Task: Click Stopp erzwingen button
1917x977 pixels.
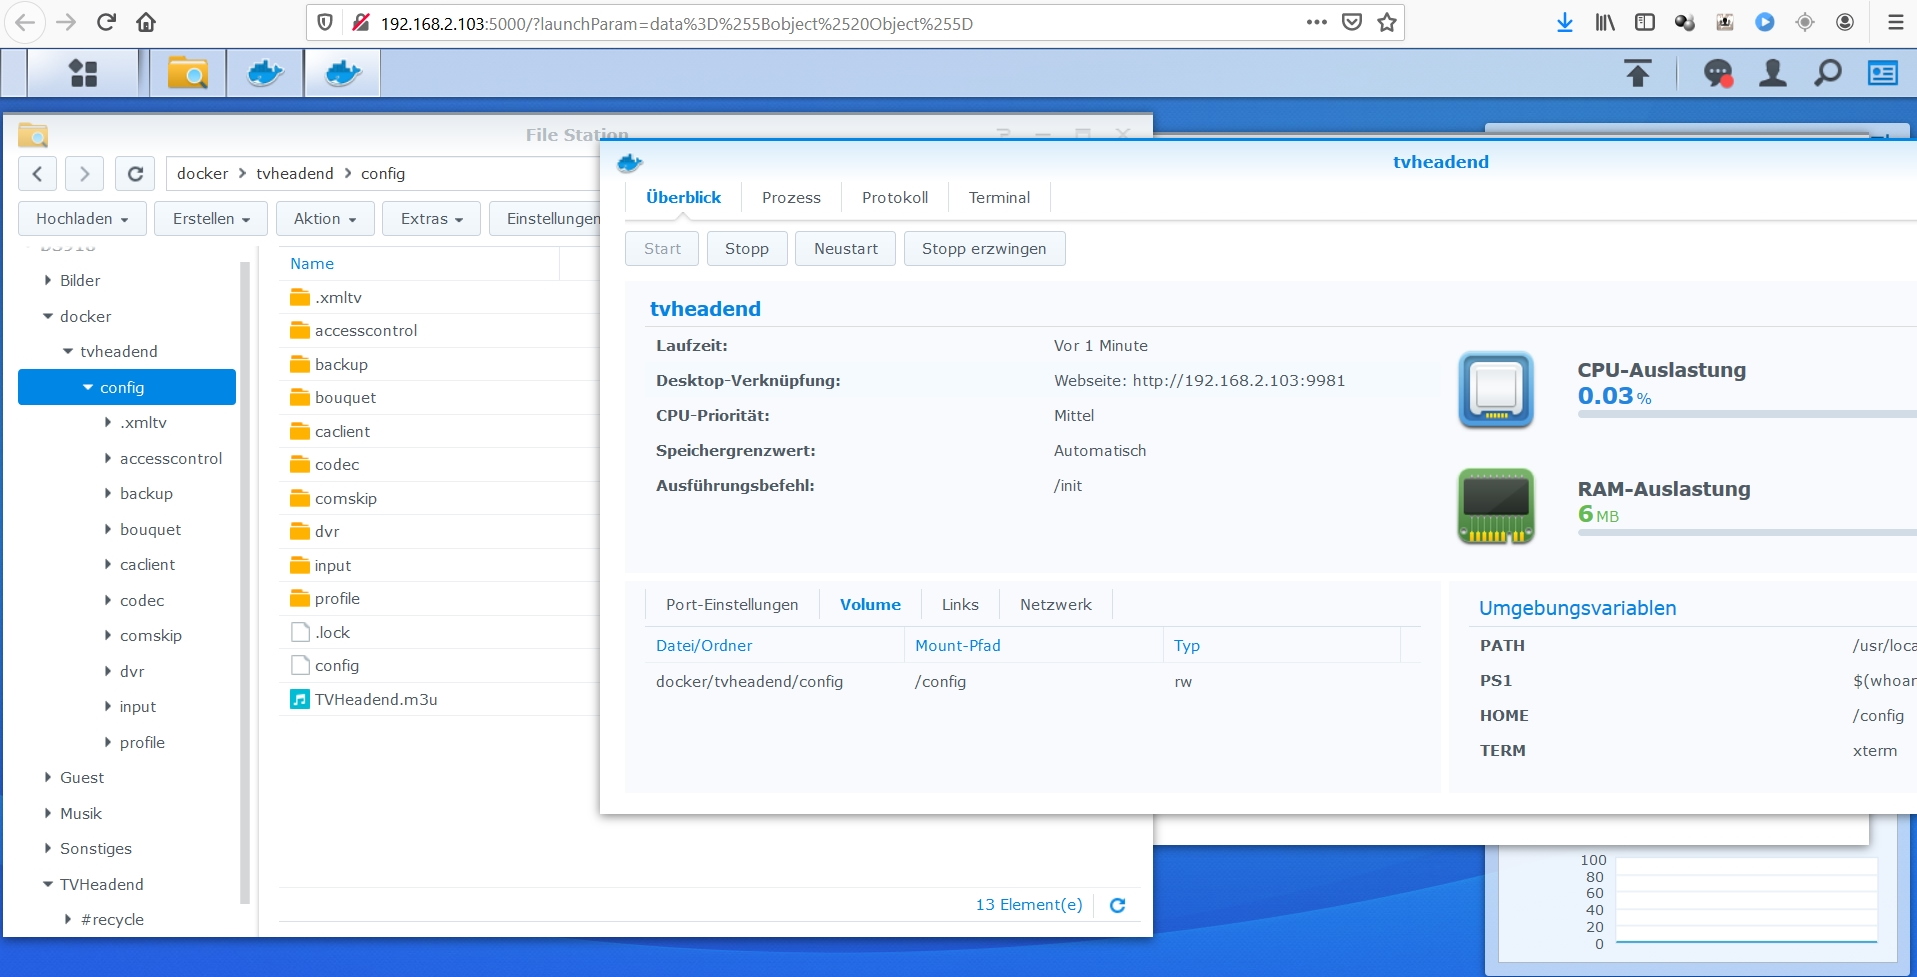Action: tap(984, 249)
